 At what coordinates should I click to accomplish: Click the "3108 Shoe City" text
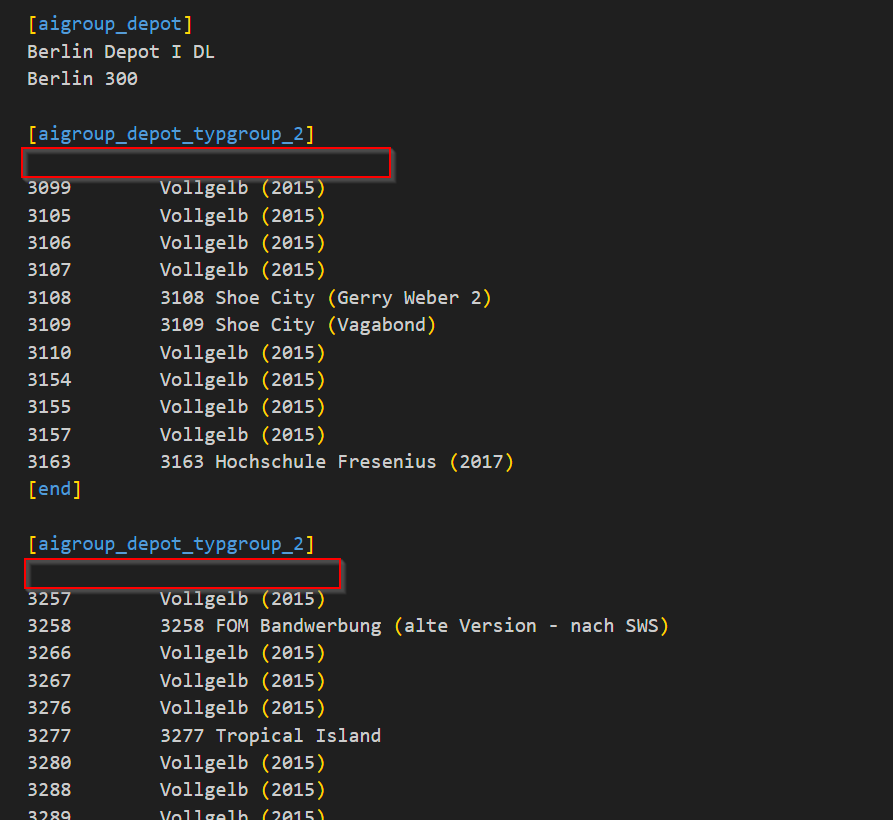(x=237, y=298)
